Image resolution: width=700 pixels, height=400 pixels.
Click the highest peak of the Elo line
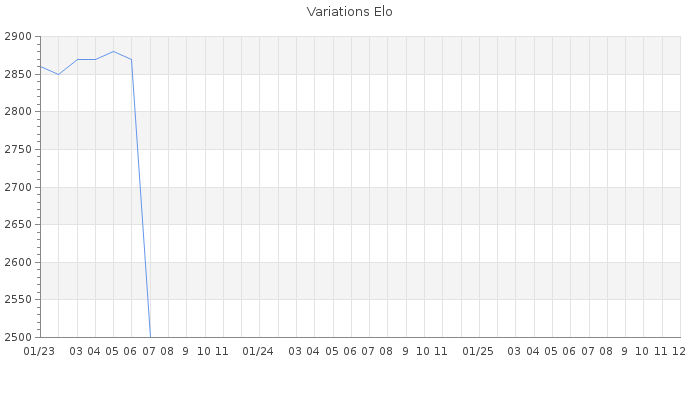pos(113,51)
